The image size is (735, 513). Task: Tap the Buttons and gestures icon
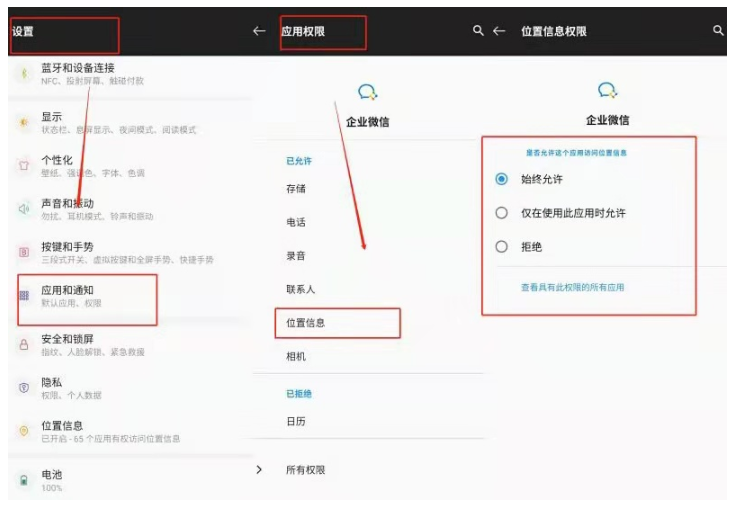(24, 252)
